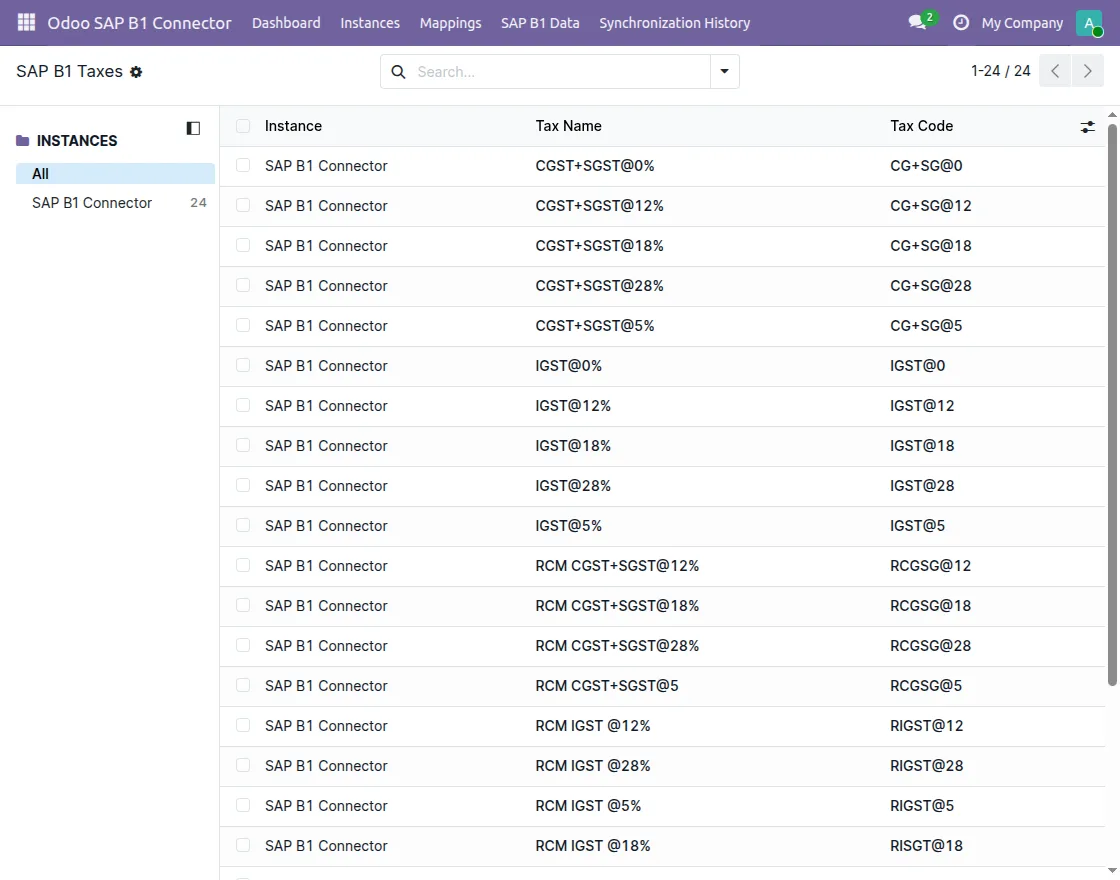Open the RCM CGST+SGST@18% record
This screenshot has height=880, width=1120.
[617, 606]
